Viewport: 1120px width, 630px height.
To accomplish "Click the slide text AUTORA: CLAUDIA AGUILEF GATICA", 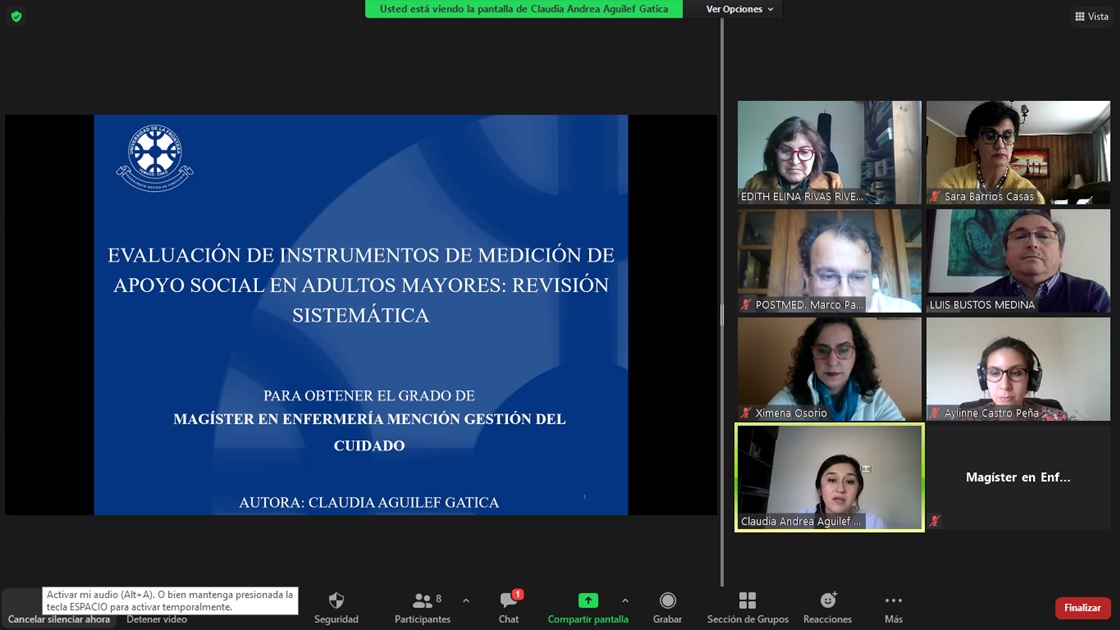I will [x=369, y=503].
